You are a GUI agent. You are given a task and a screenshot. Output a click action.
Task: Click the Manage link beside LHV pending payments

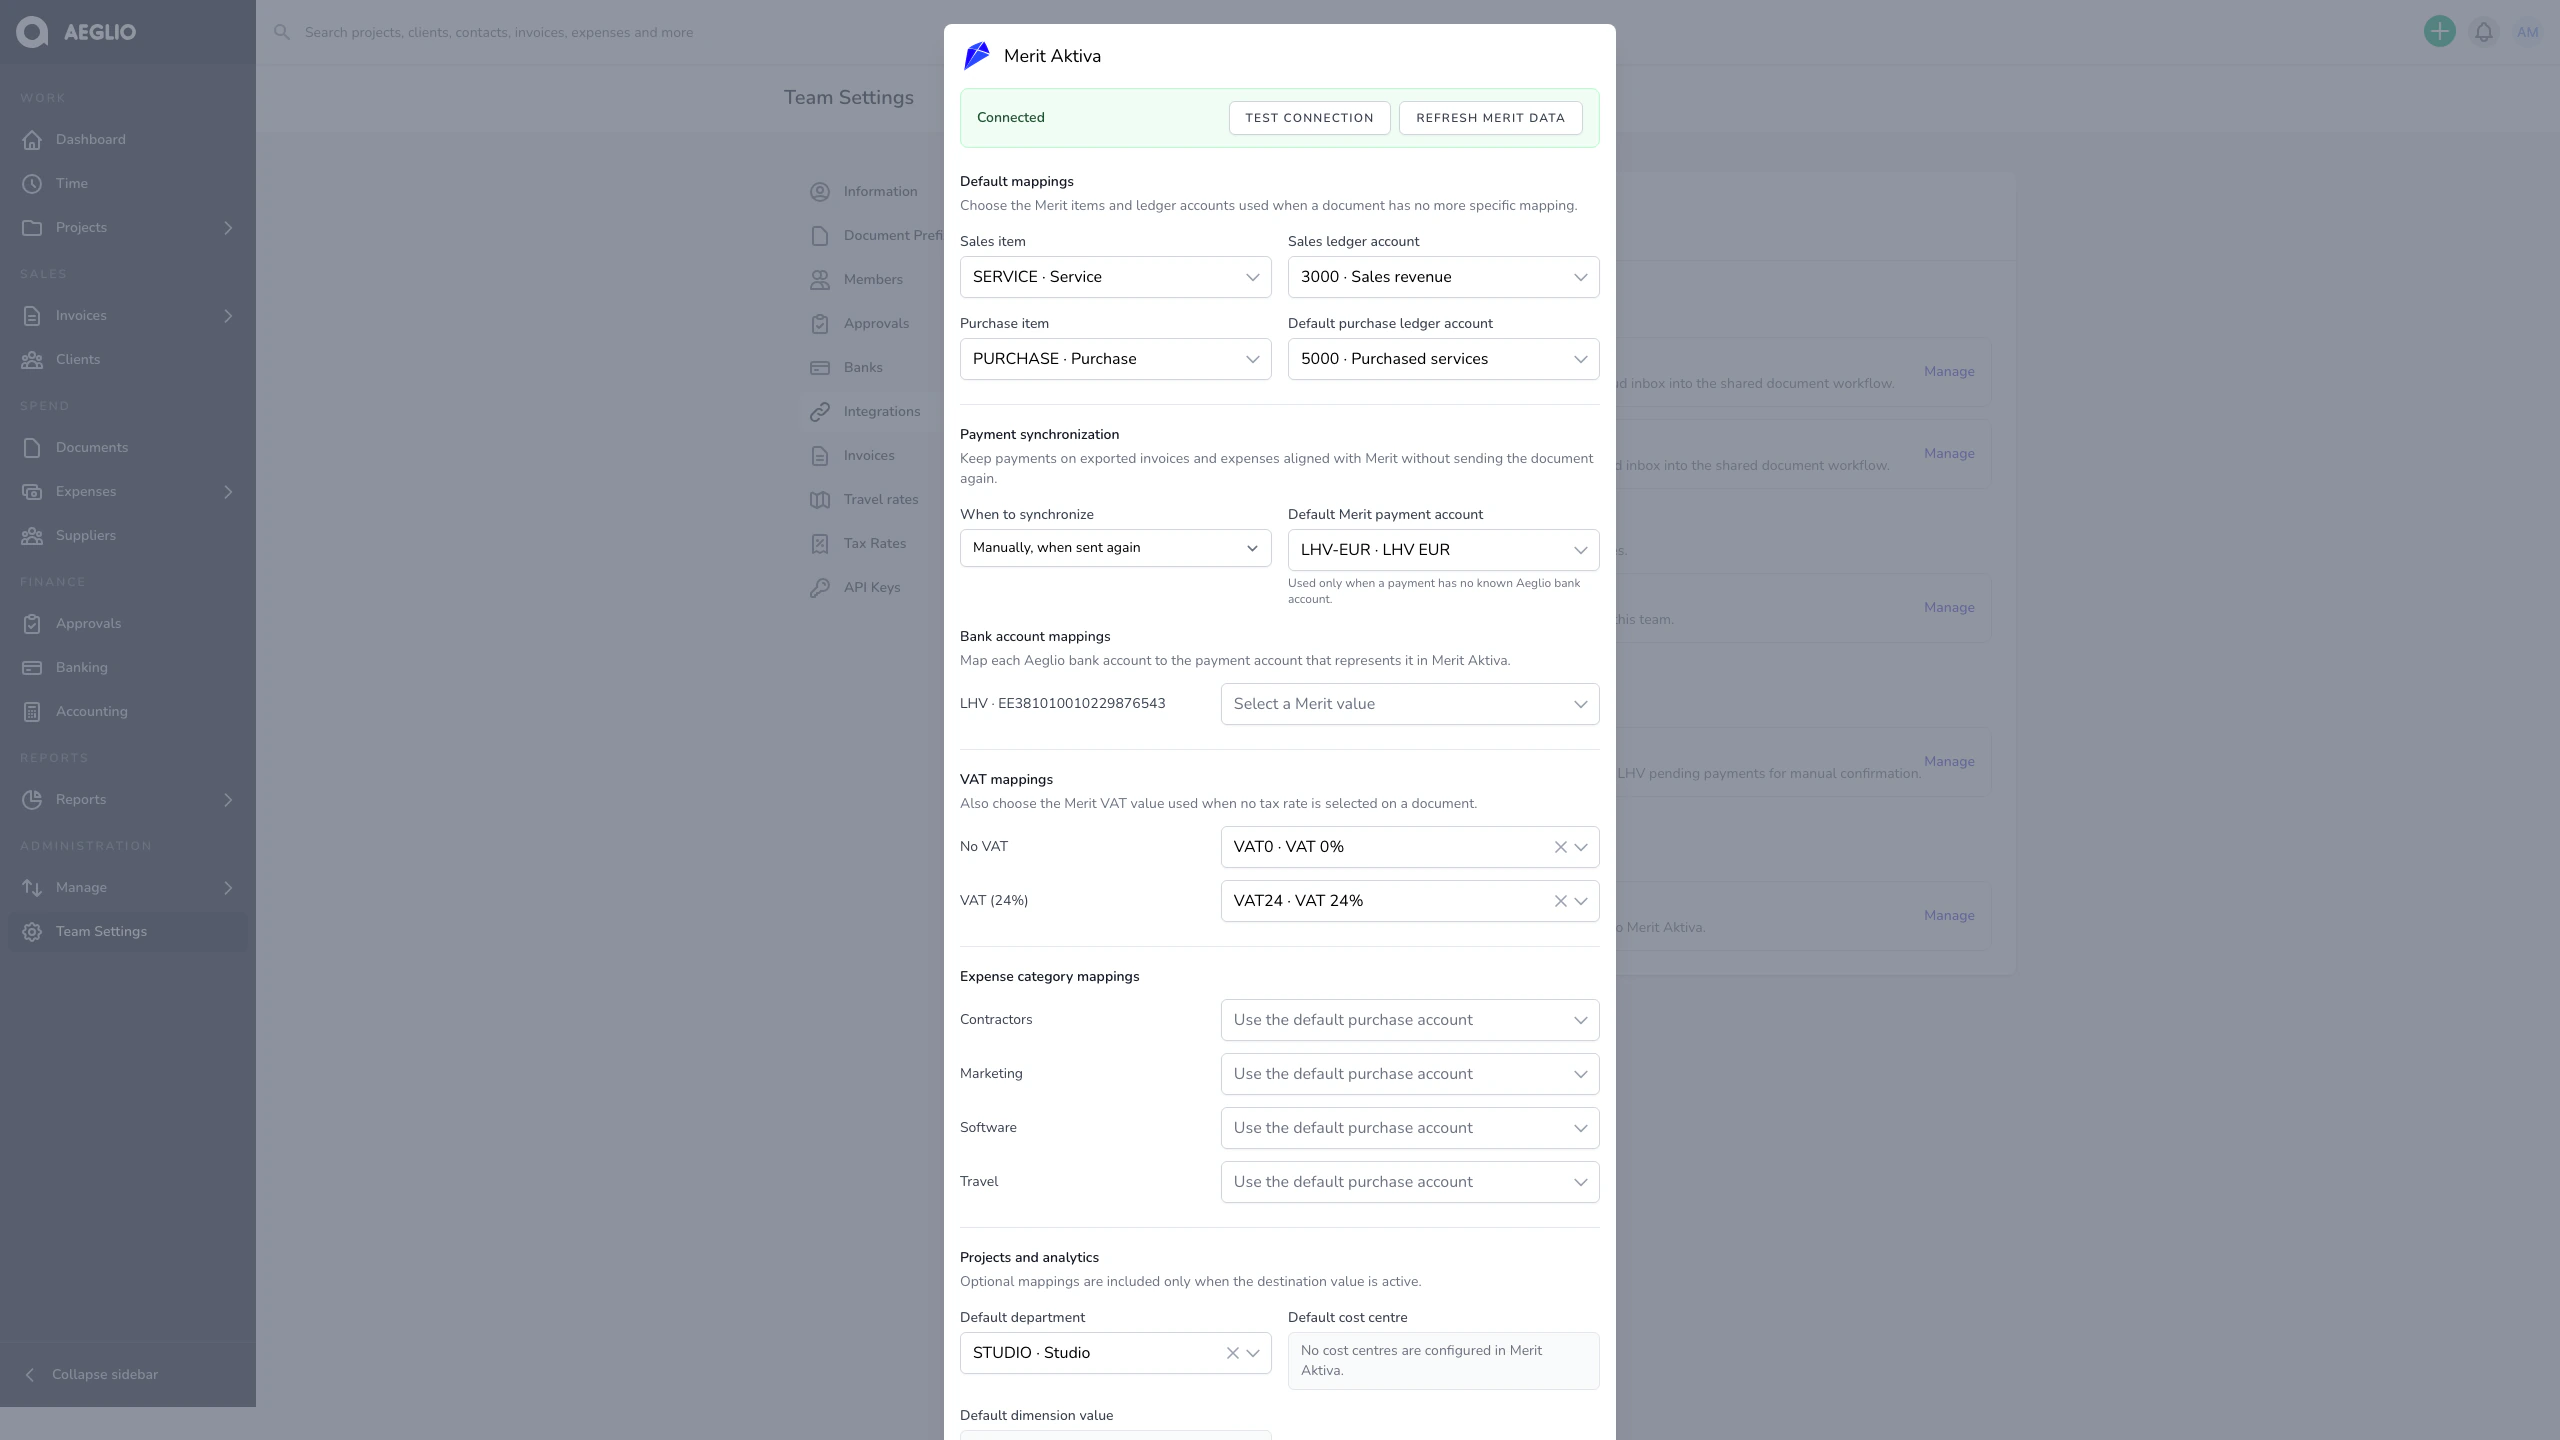pyautogui.click(x=1949, y=762)
